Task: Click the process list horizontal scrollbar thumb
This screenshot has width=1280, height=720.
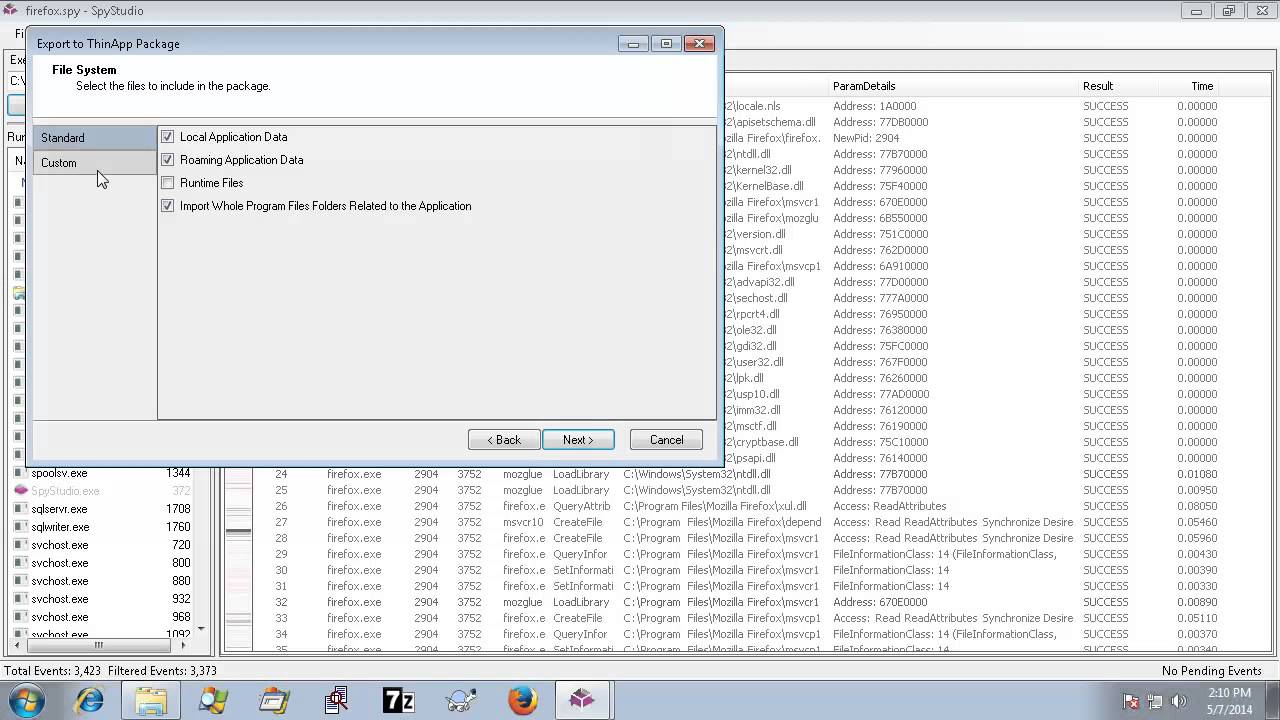Action: pos(99,645)
